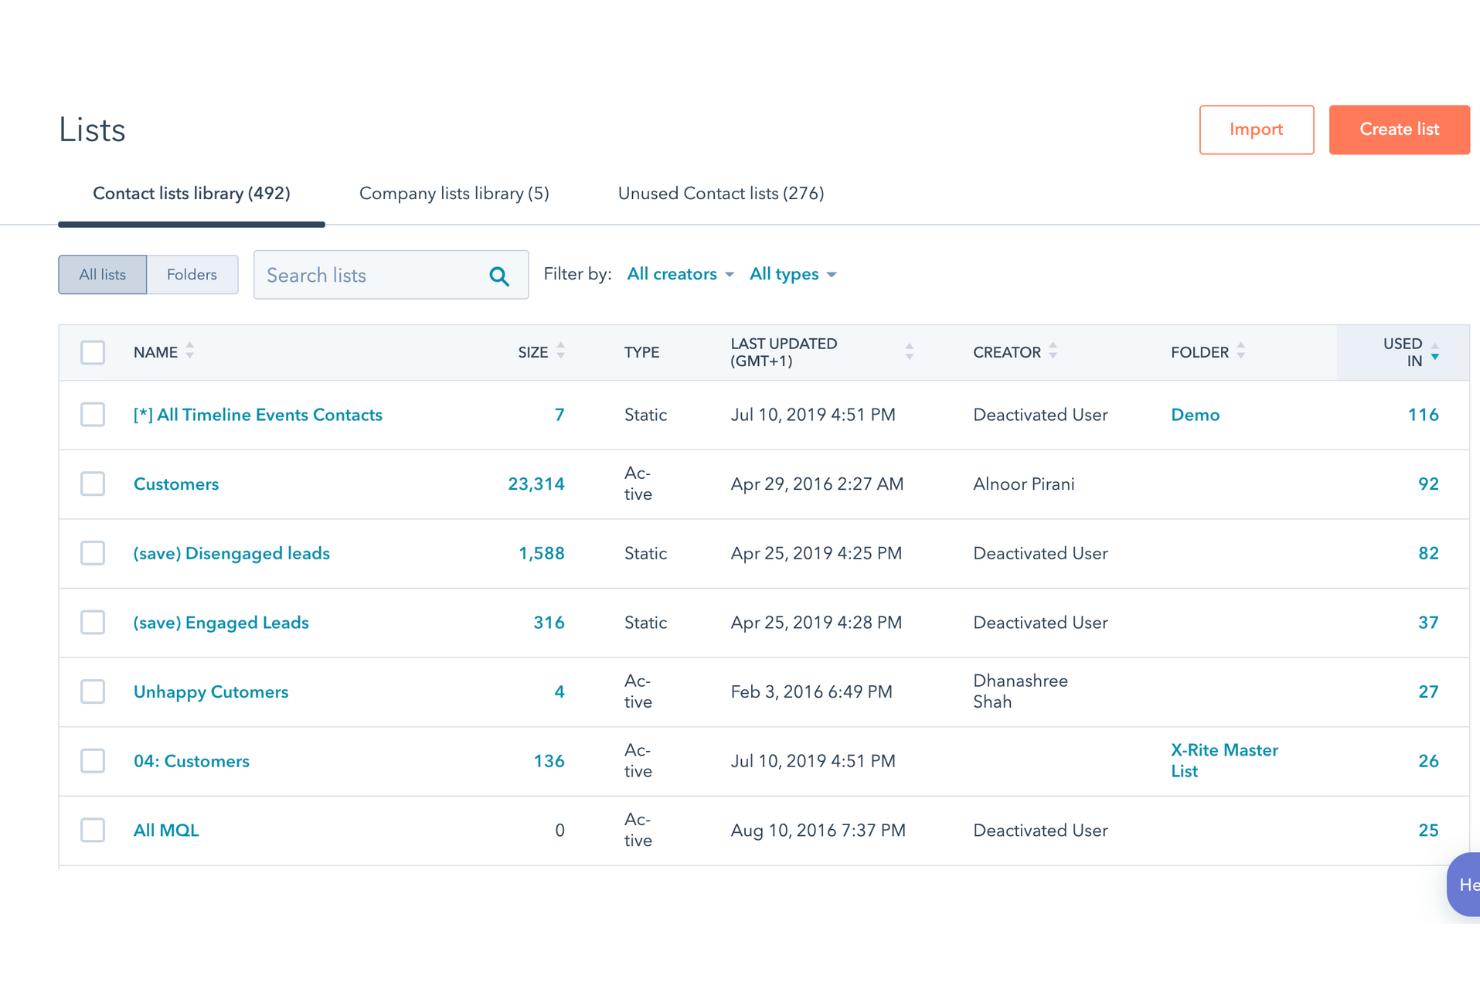Select all lists with header checkbox

pyautogui.click(x=92, y=352)
